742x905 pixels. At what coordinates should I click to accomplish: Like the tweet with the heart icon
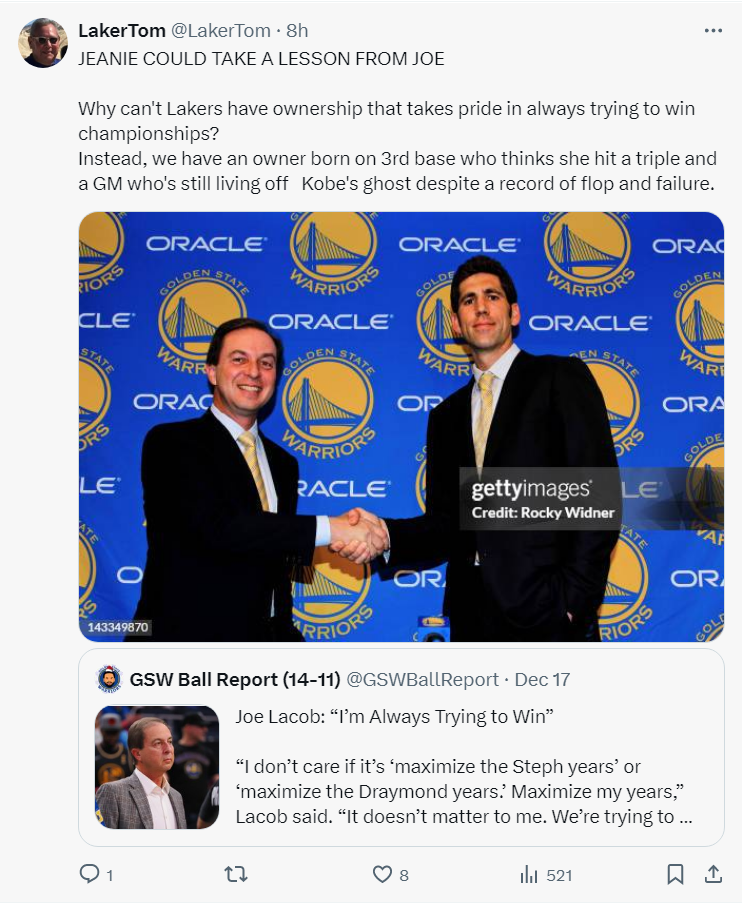point(382,874)
